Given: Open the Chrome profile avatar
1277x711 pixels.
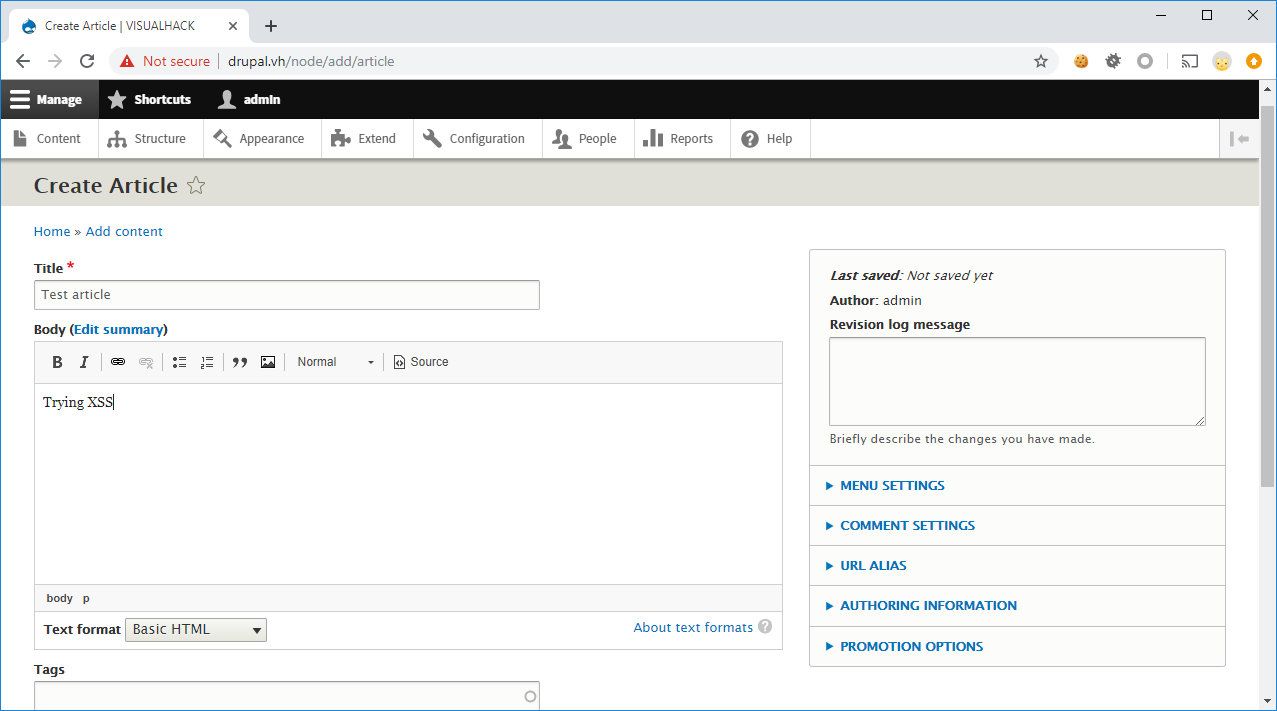Looking at the screenshot, I should [1222, 61].
